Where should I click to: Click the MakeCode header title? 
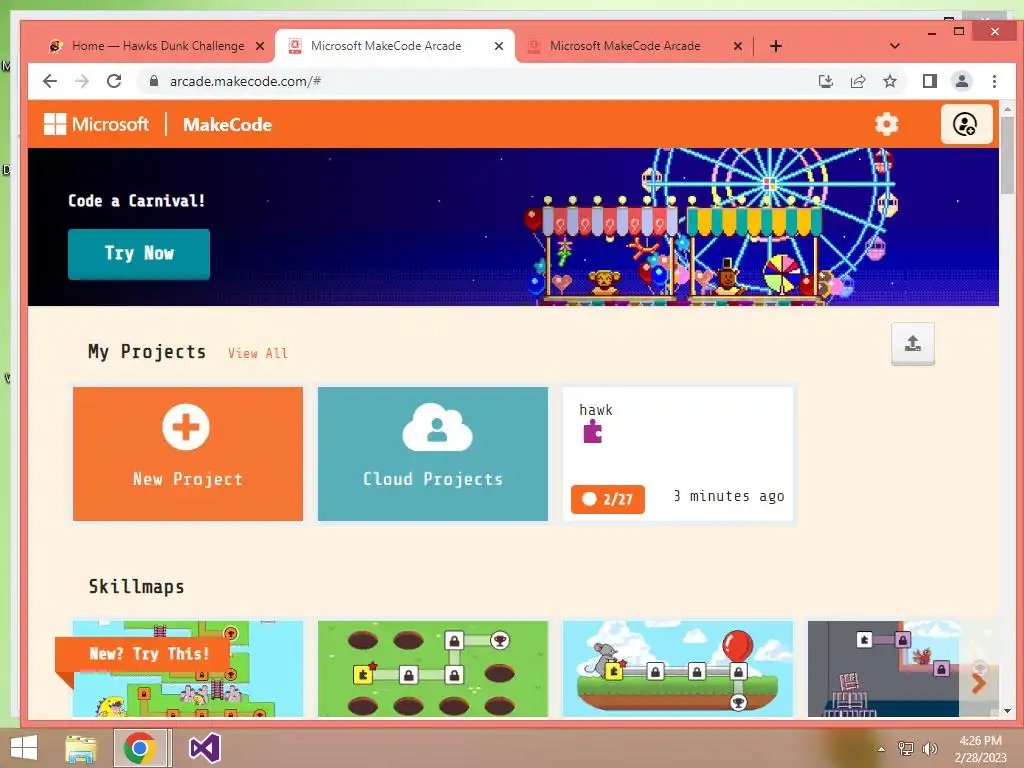click(x=227, y=125)
